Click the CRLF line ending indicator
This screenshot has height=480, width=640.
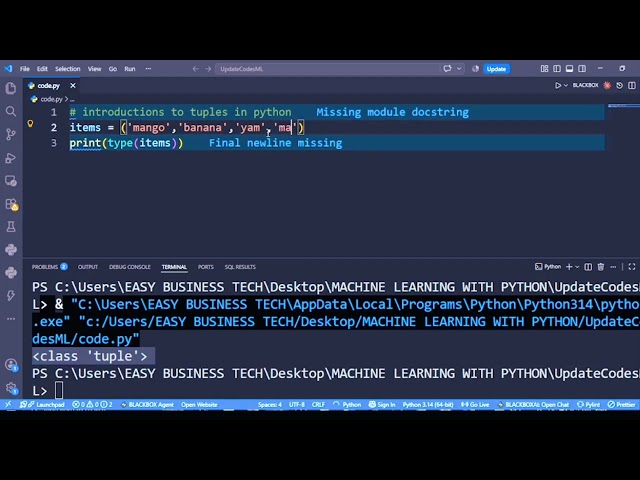point(318,404)
